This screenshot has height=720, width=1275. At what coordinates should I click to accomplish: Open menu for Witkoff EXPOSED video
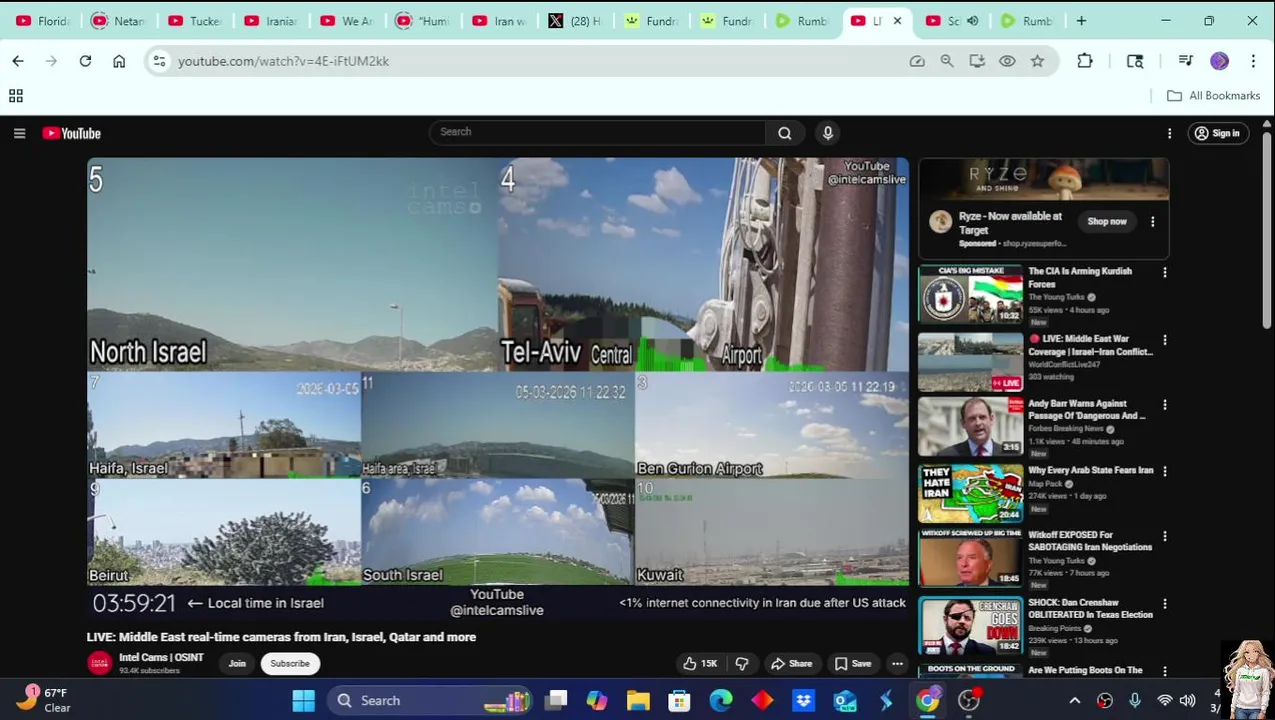(x=1165, y=537)
